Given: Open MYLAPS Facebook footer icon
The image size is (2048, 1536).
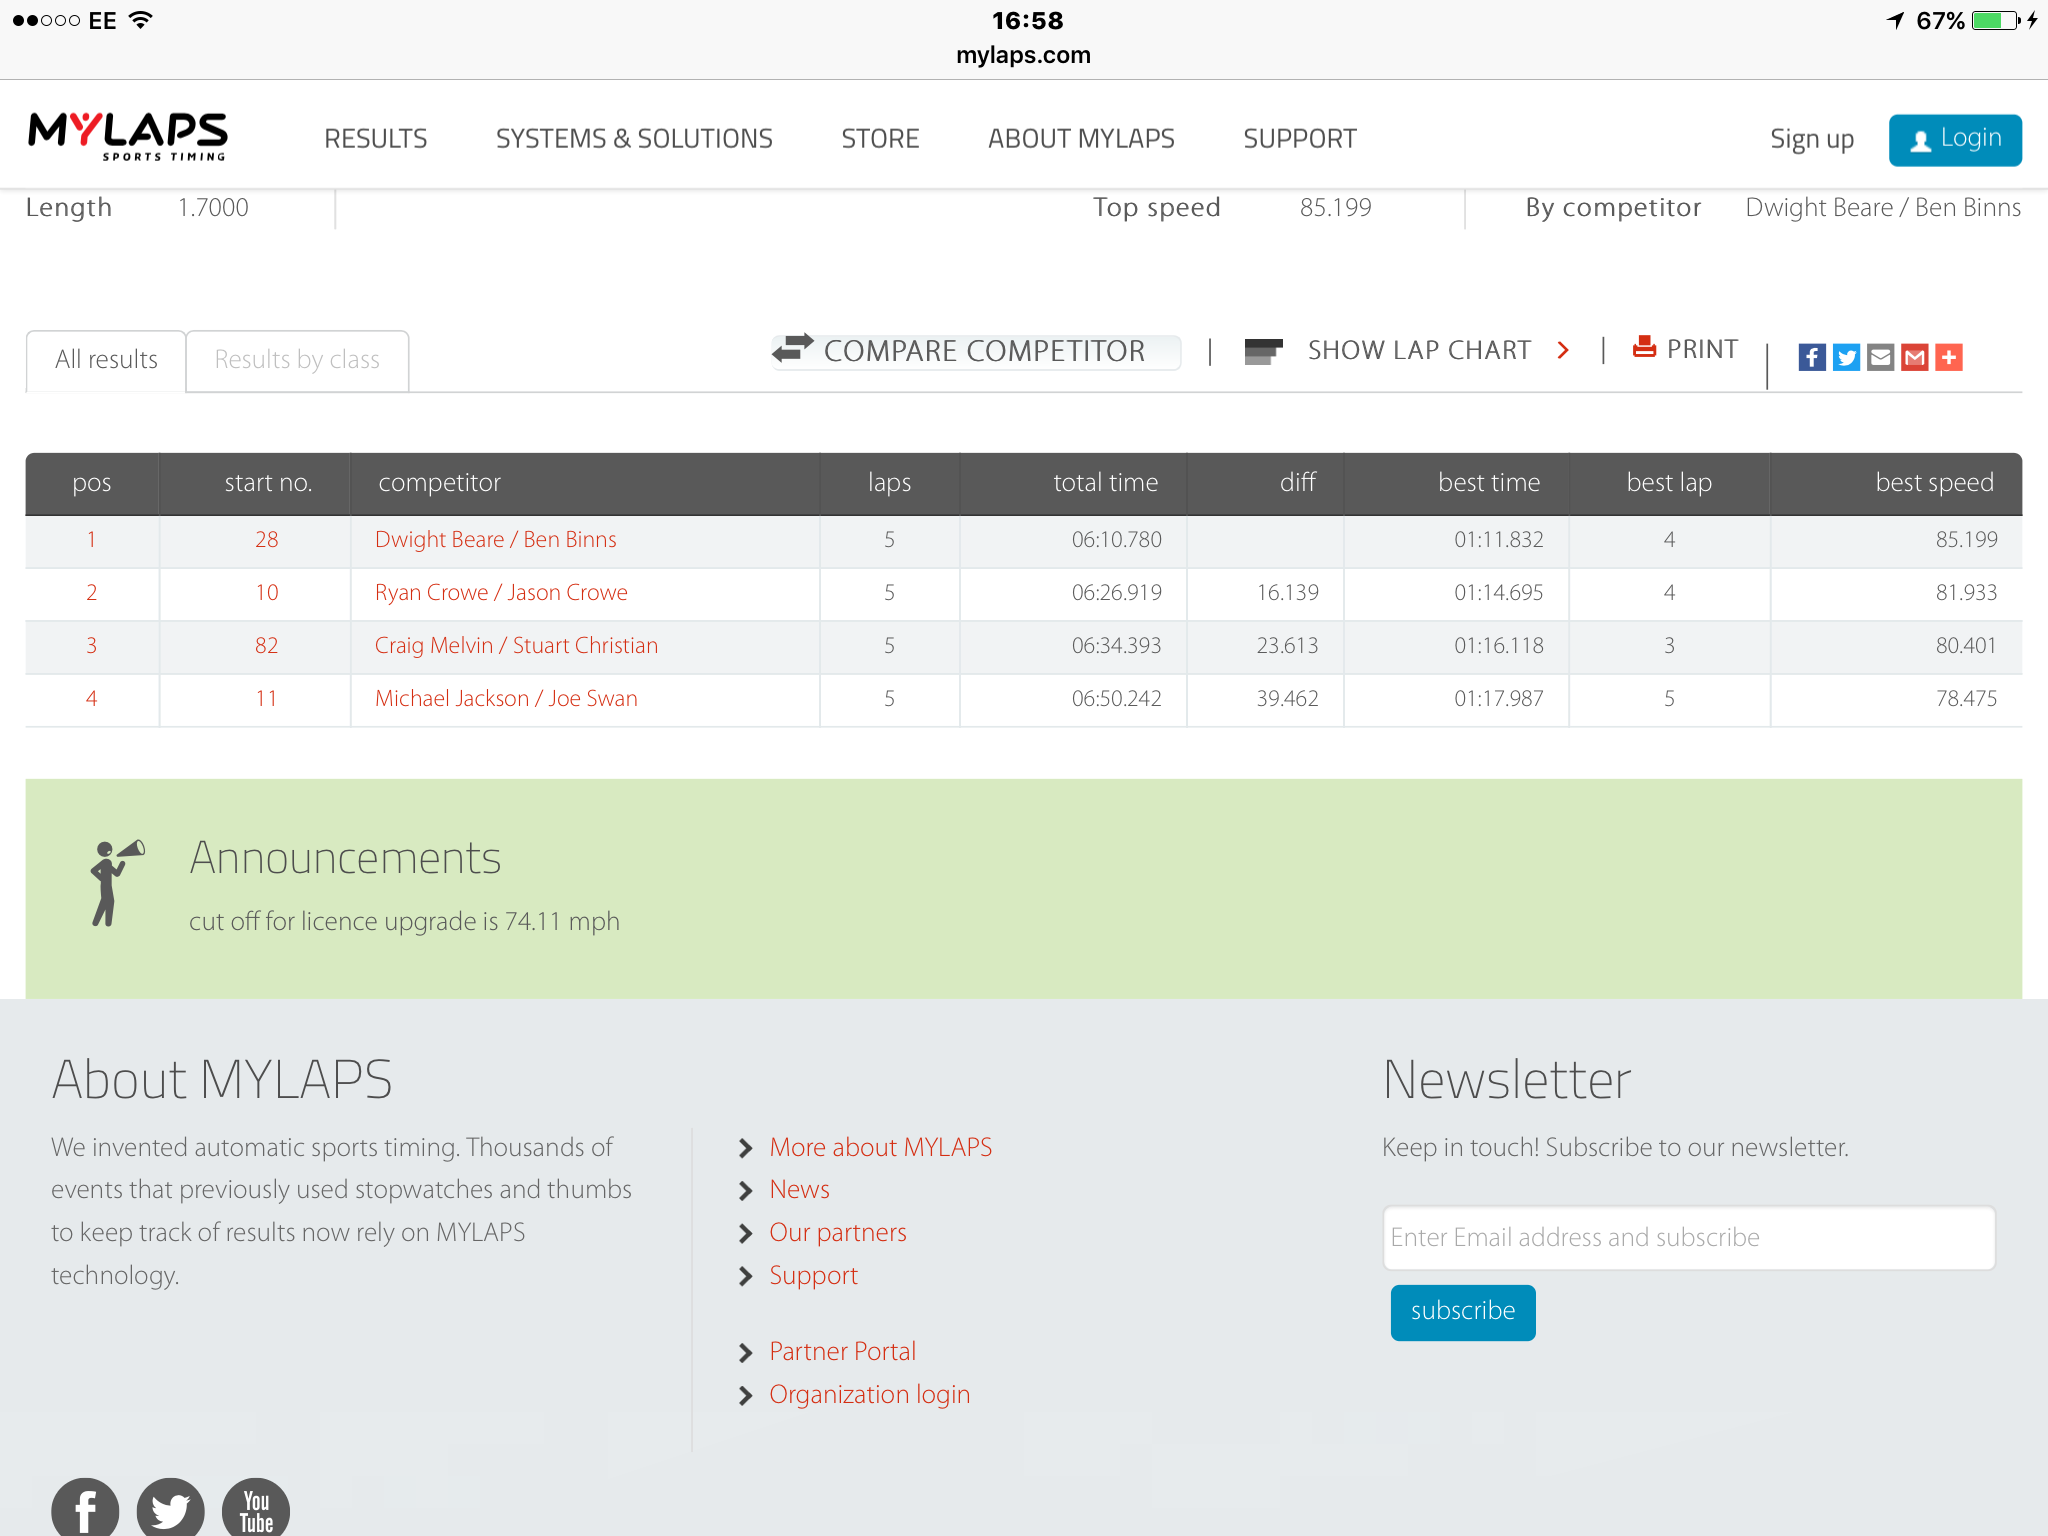Looking at the screenshot, I should [x=85, y=1510].
